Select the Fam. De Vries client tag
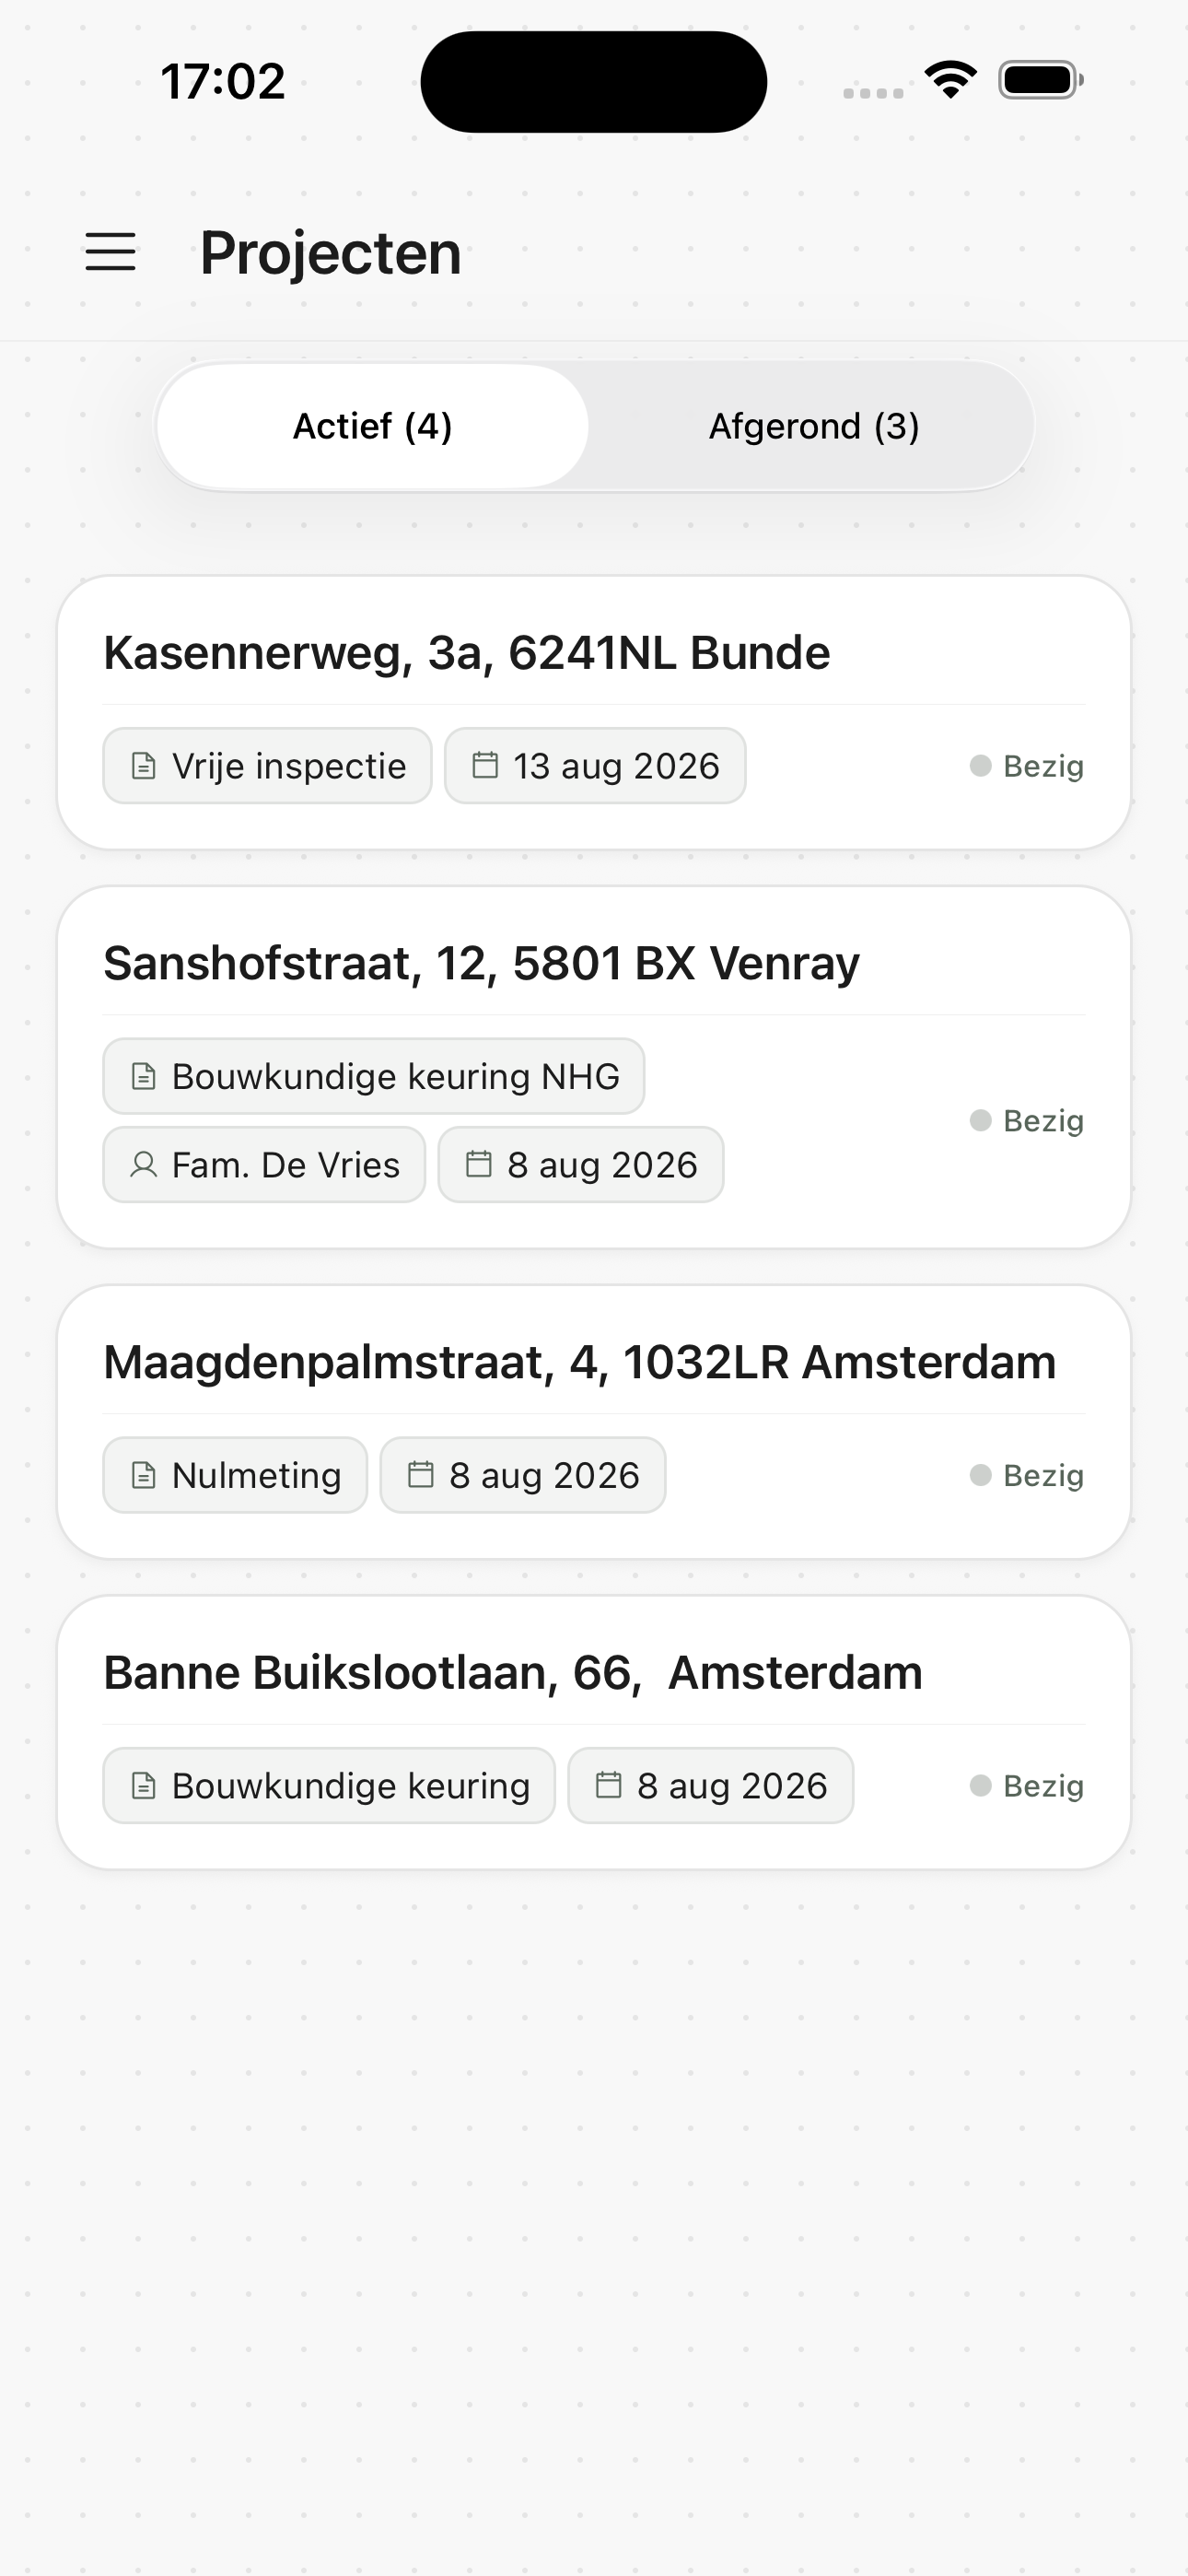1188x2576 pixels. pyautogui.click(x=264, y=1165)
